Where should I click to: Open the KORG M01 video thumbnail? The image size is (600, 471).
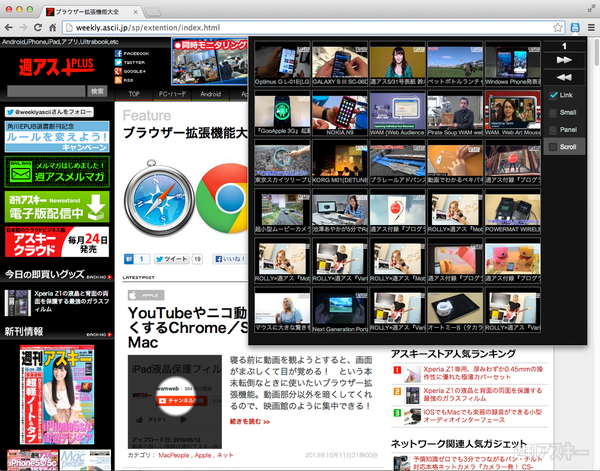point(340,162)
